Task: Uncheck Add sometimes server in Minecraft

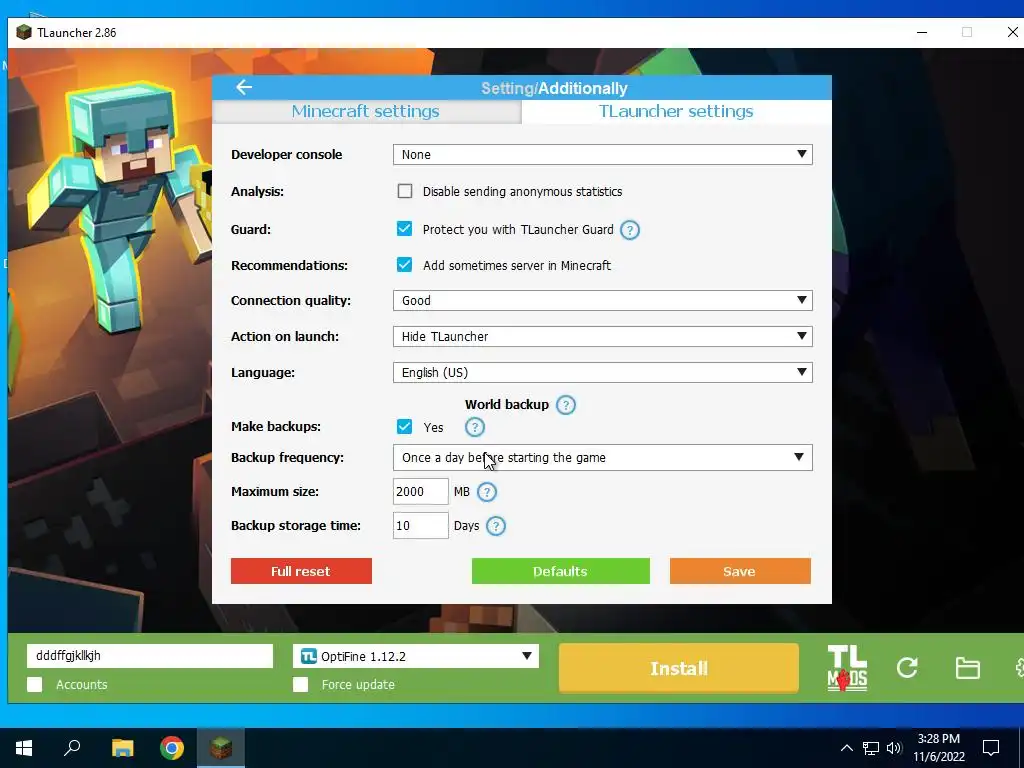Action: tap(404, 264)
